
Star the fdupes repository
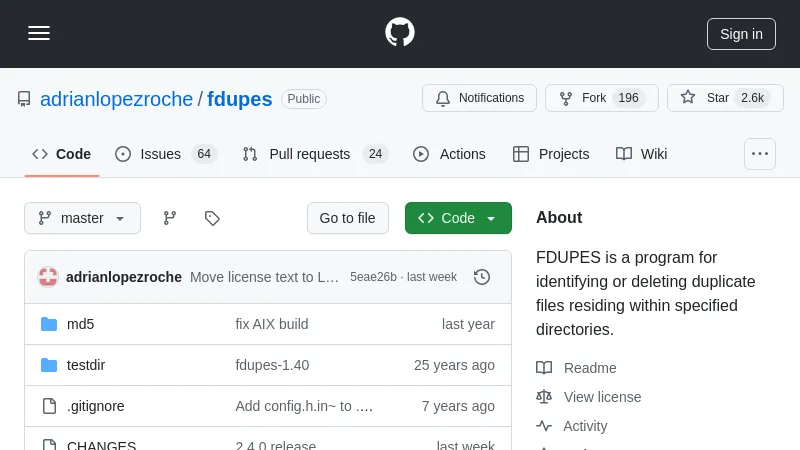tap(724, 98)
